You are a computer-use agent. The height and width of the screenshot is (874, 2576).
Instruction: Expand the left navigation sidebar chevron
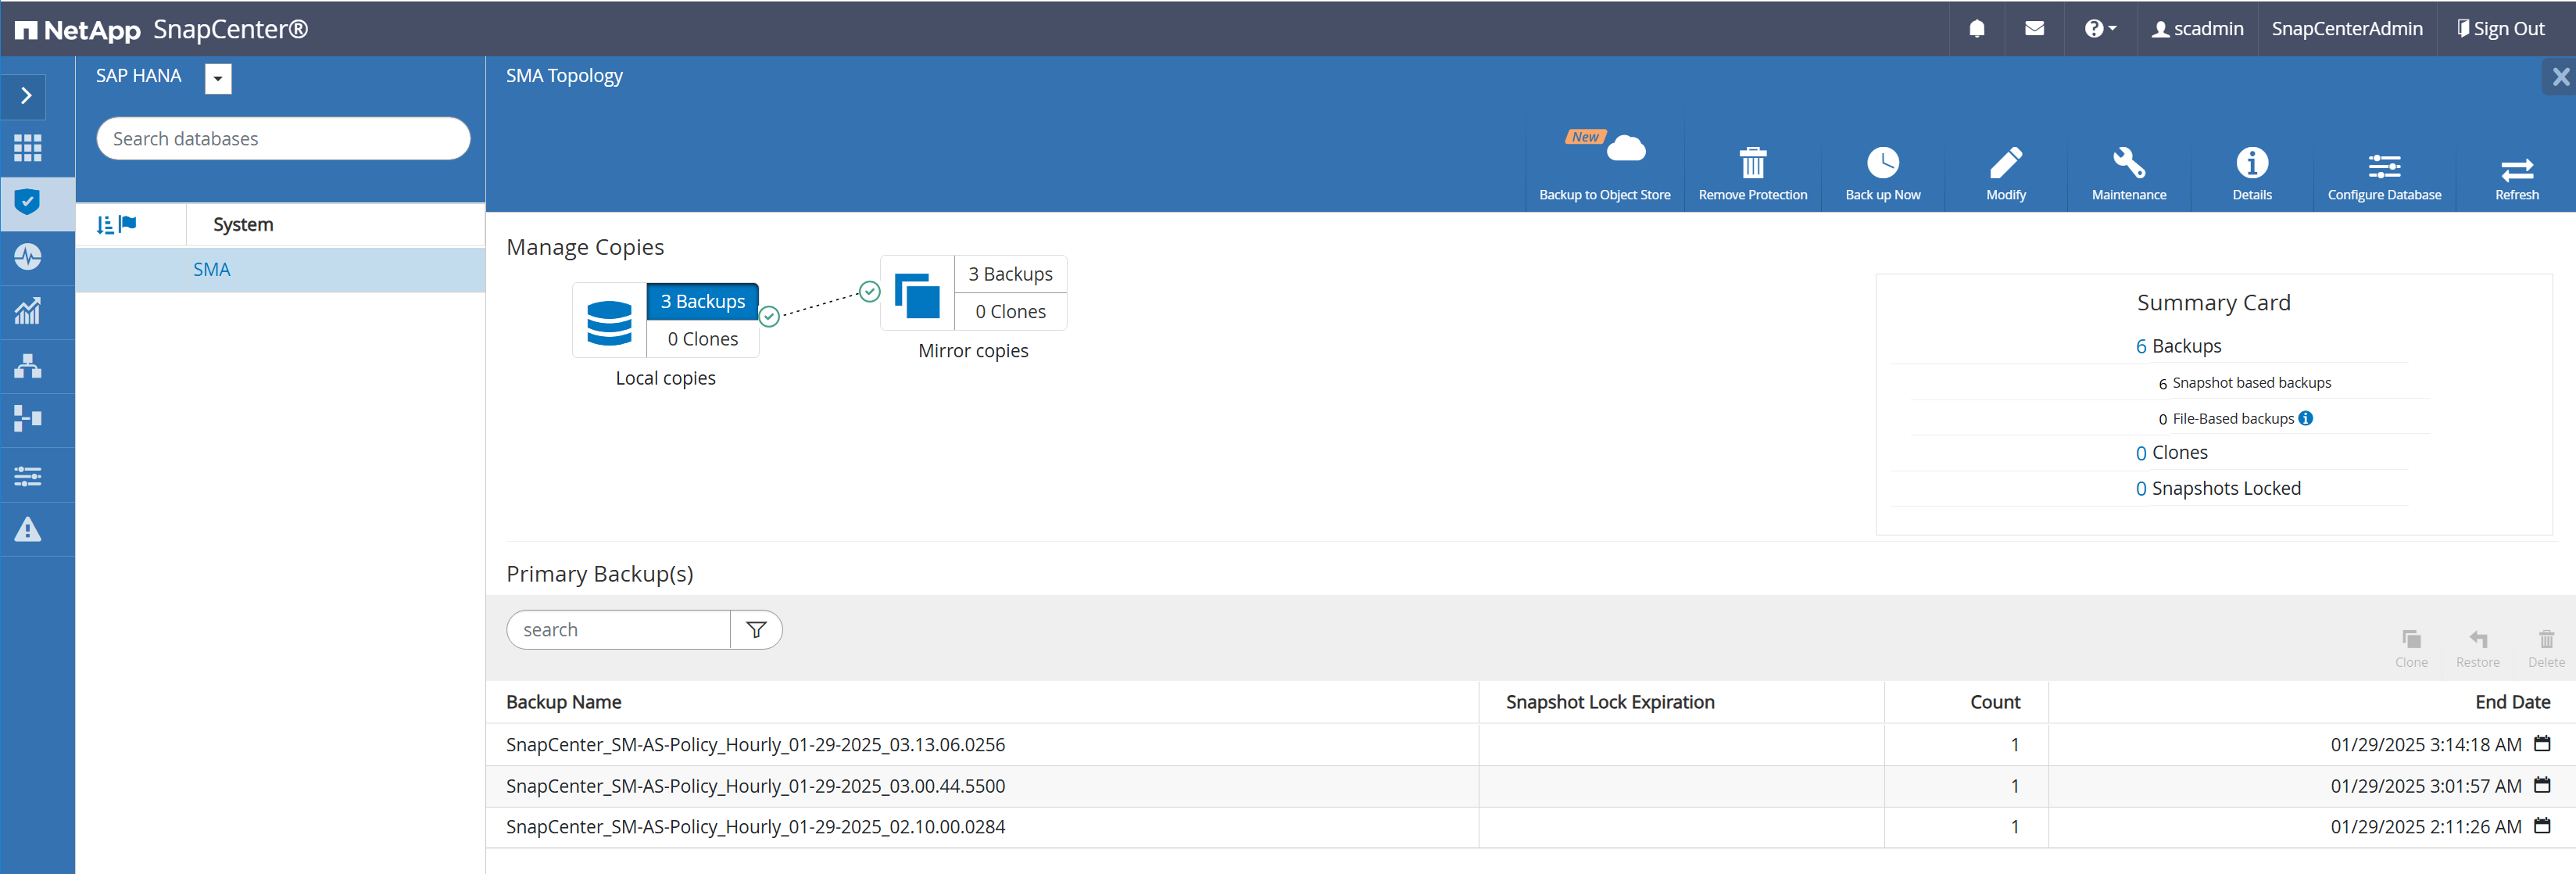coord(27,96)
